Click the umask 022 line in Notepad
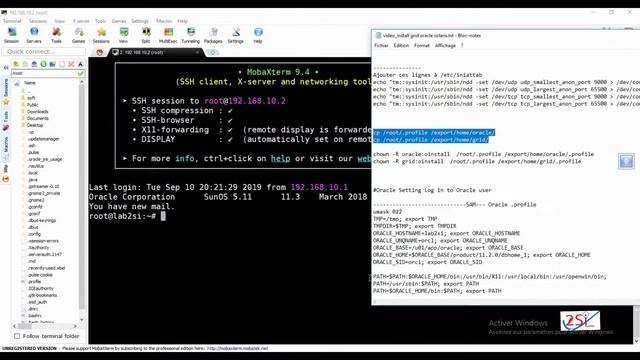640x360 pixels. (x=387, y=212)
